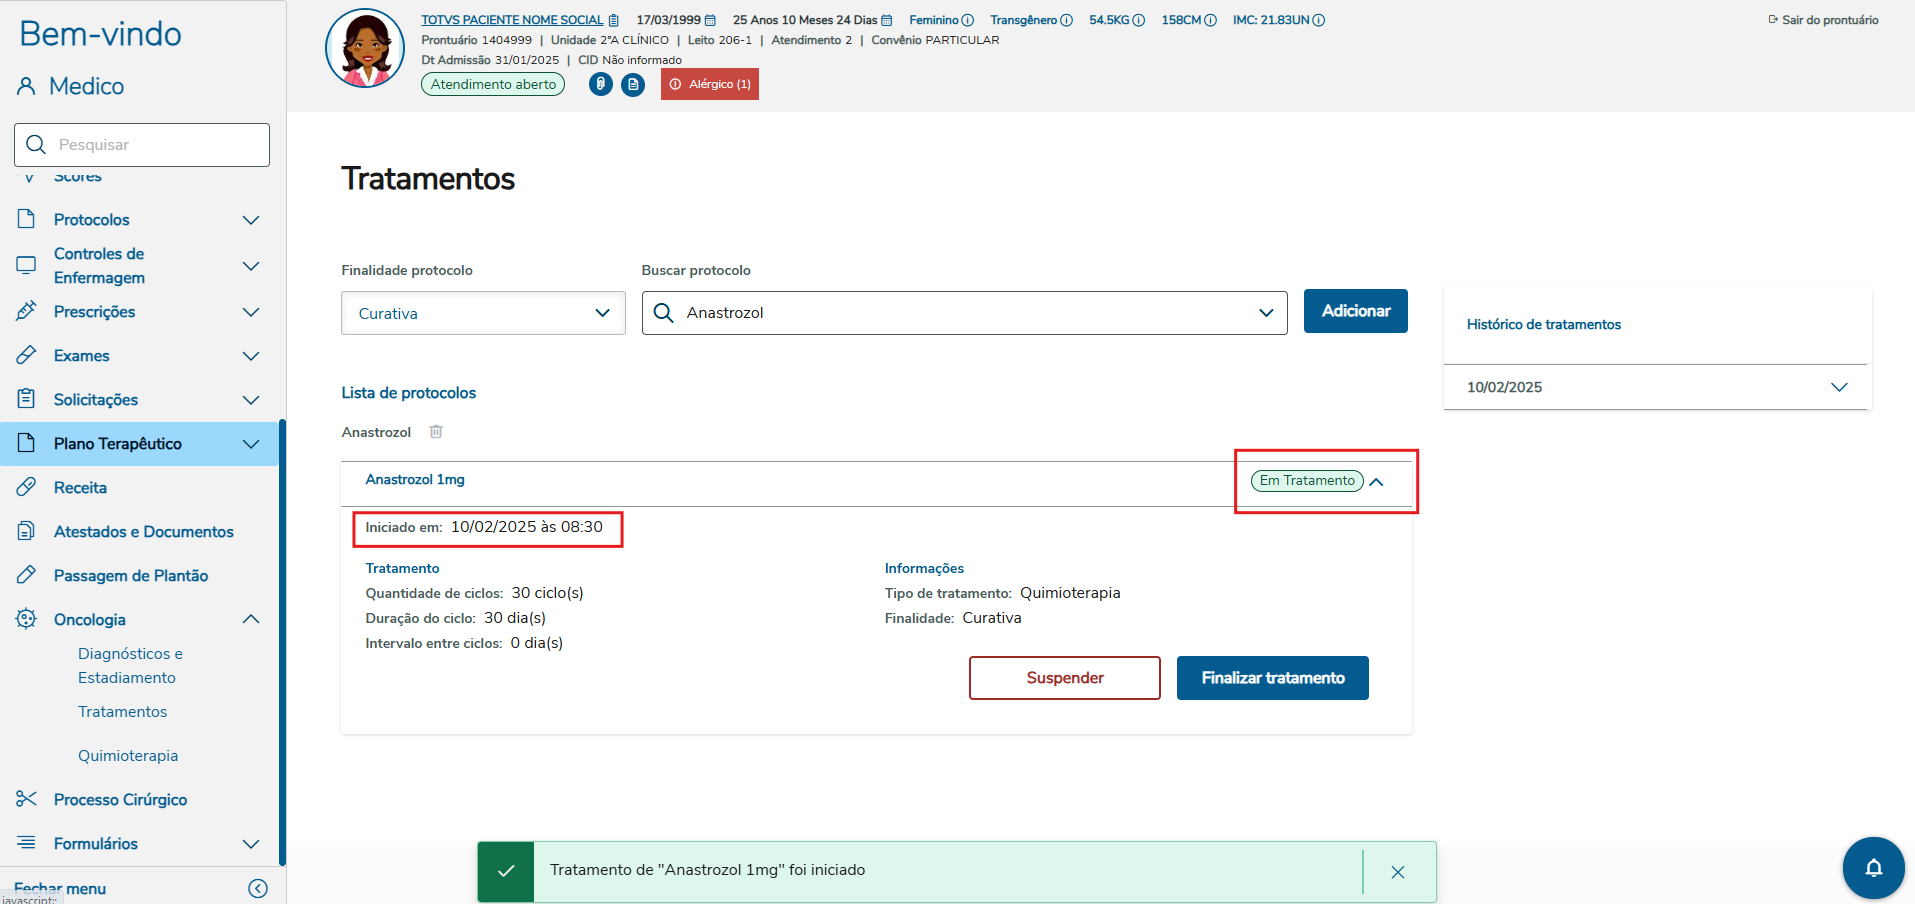
Task: Expand the Prescrições menu
Action: (x=251, y=312)
